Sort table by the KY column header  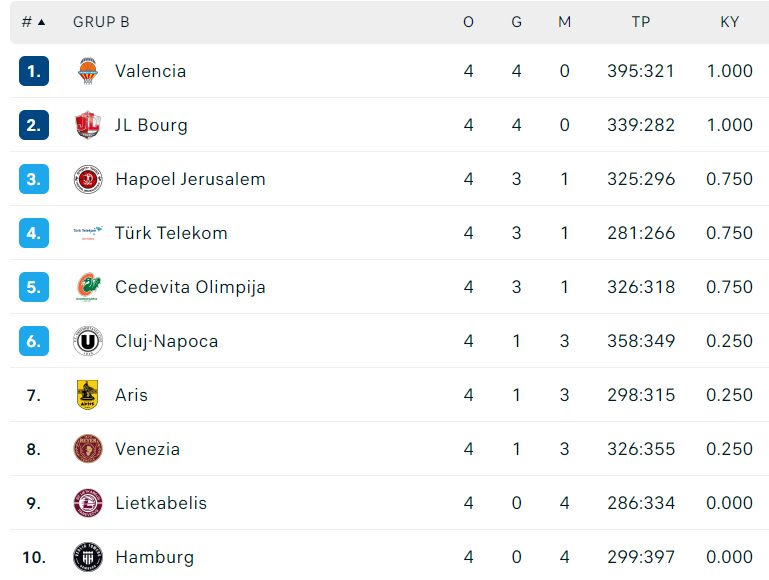tap(729, 22)
